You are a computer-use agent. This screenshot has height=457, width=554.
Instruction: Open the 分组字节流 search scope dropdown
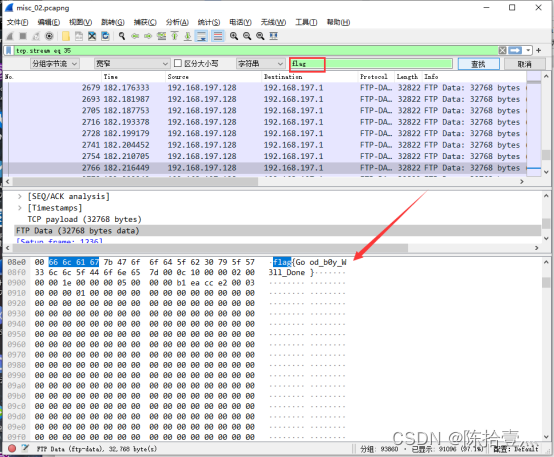(x=54, y=64)
